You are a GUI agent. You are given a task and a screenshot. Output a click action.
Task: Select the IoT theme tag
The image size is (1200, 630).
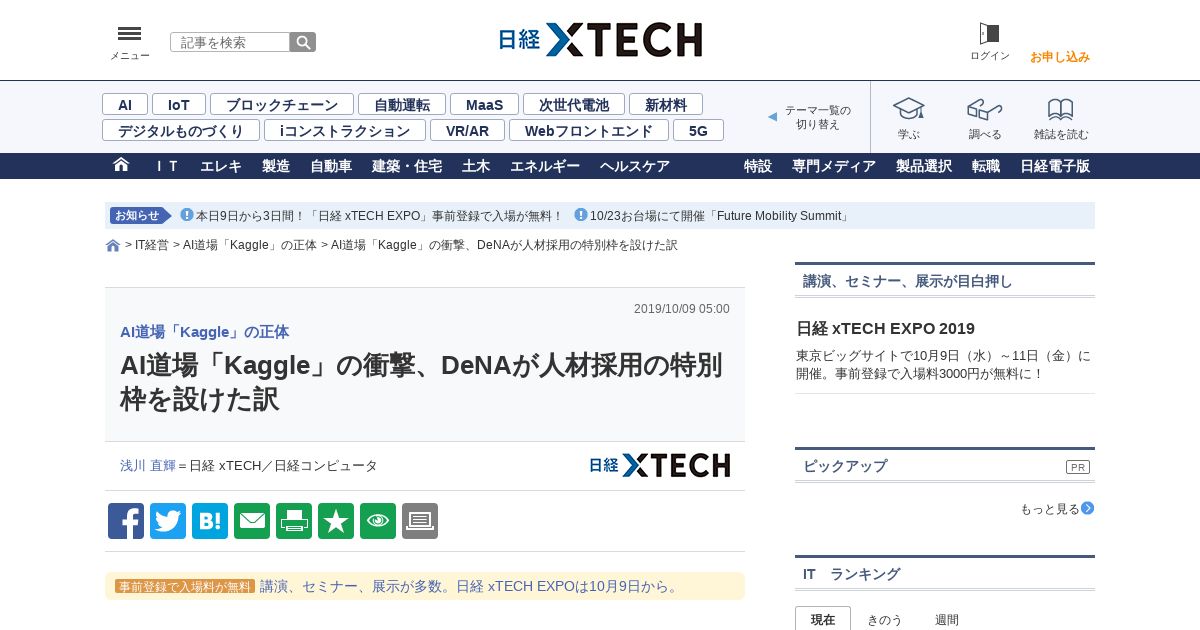(x=179, y=104)
